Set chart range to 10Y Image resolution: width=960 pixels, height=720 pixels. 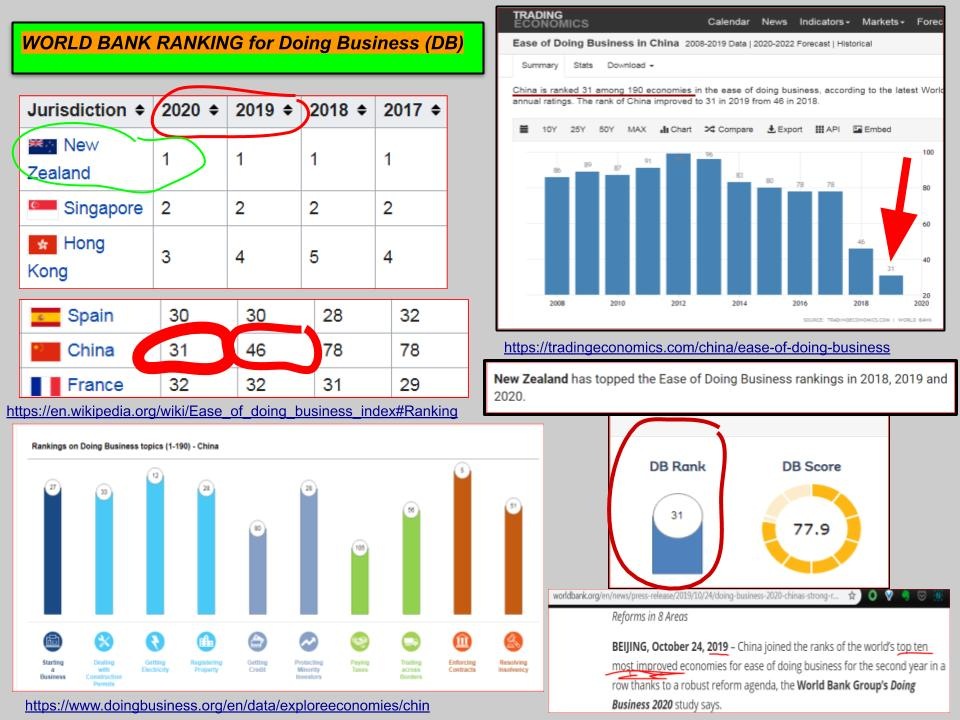coord(549,129)
